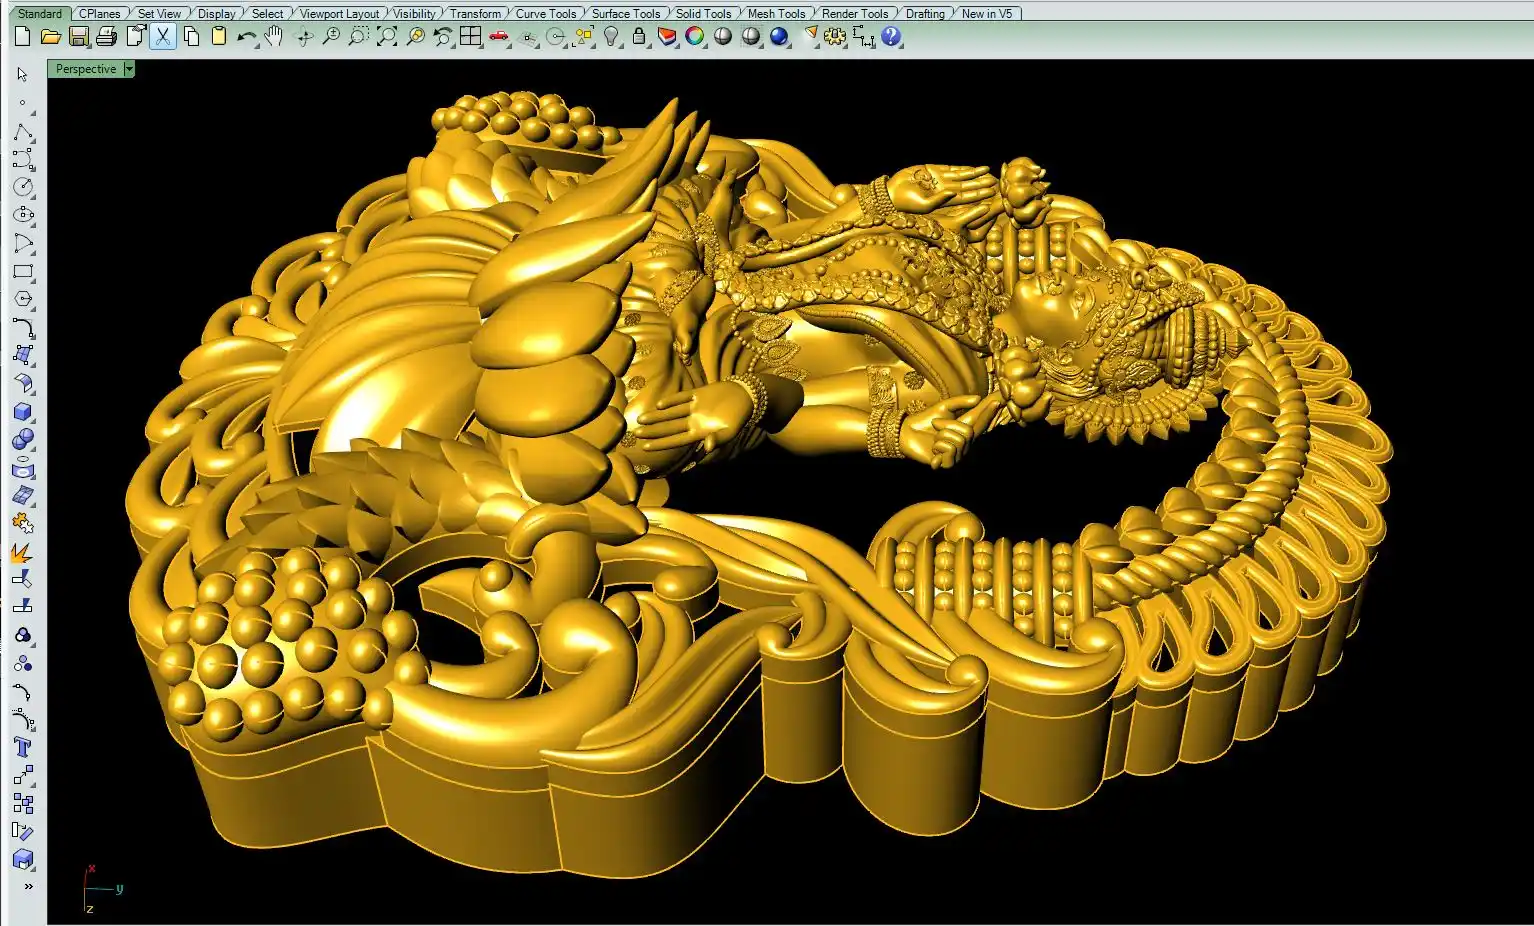Click the Lock objects padlock icon
Viewport: 1534px width, 926px height.
click(639, 37)
